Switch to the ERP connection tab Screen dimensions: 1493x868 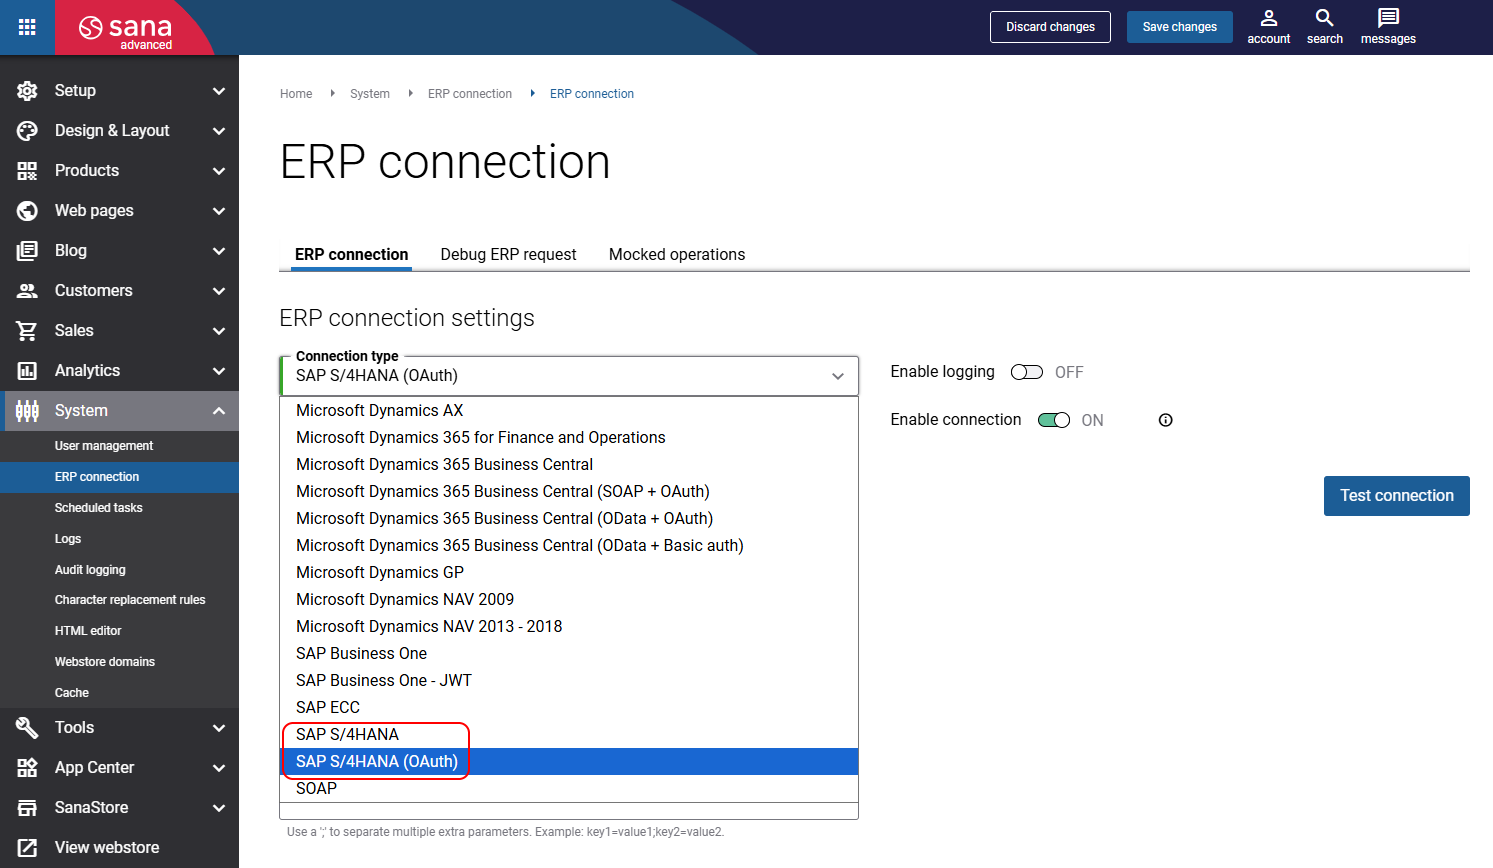pos(351,254)
